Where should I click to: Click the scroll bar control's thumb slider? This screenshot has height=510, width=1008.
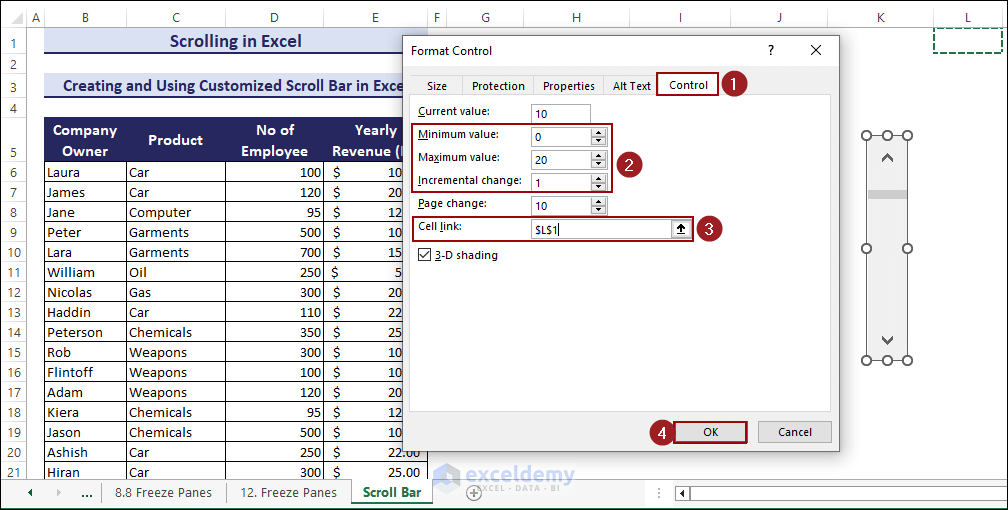[887, 194]
